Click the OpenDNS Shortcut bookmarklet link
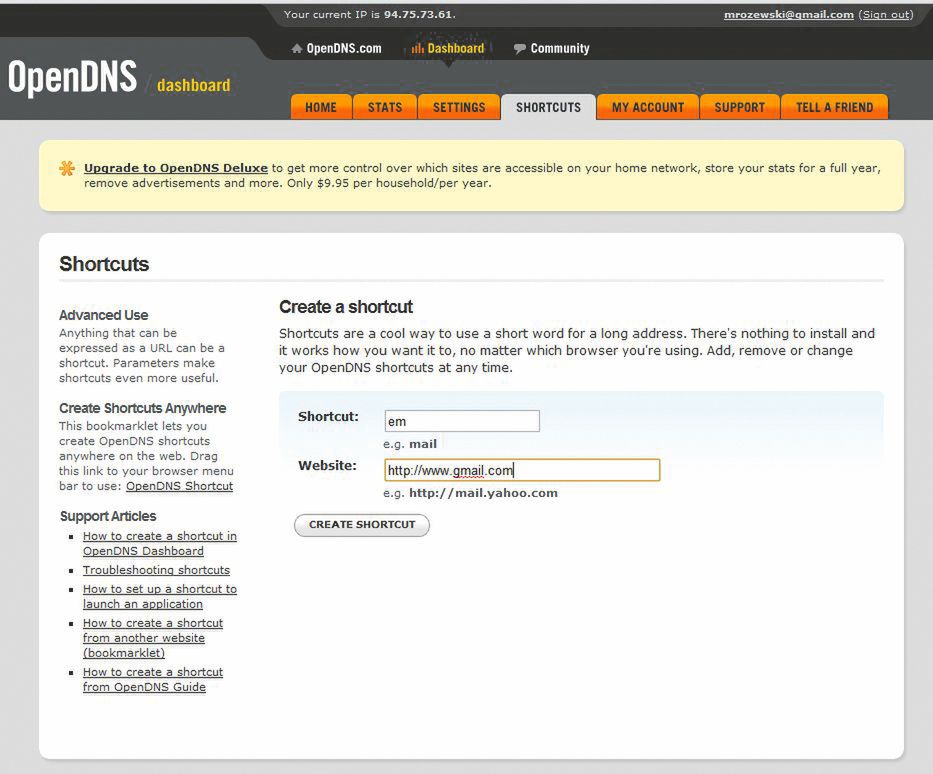This screenshot has height=774, width=933. pyautogui.click(x=179, y=486)
